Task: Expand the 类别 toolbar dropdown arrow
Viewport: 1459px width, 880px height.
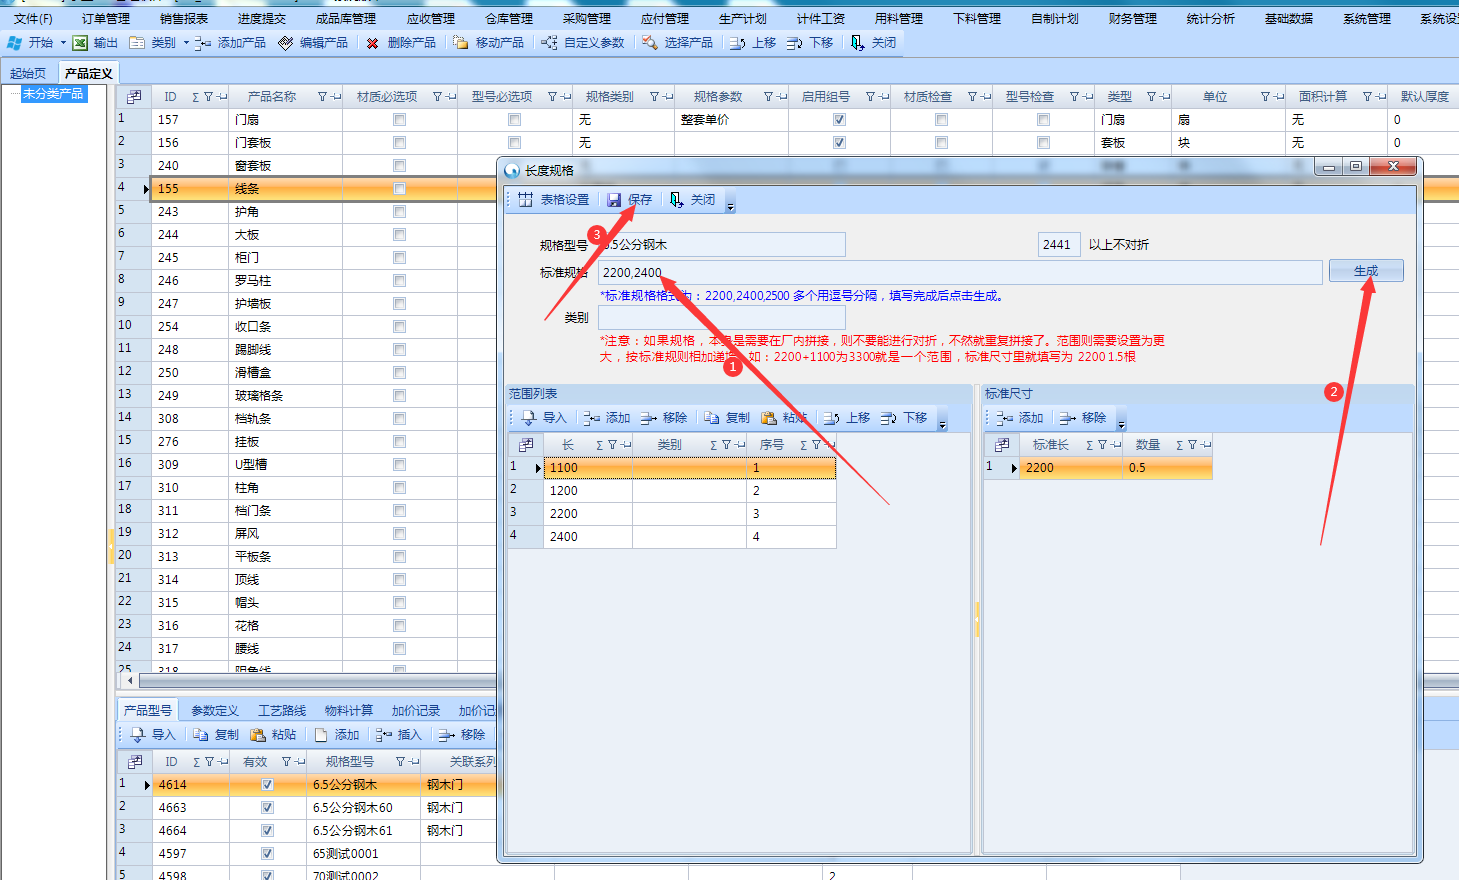Action: click(x=186, y=43)
